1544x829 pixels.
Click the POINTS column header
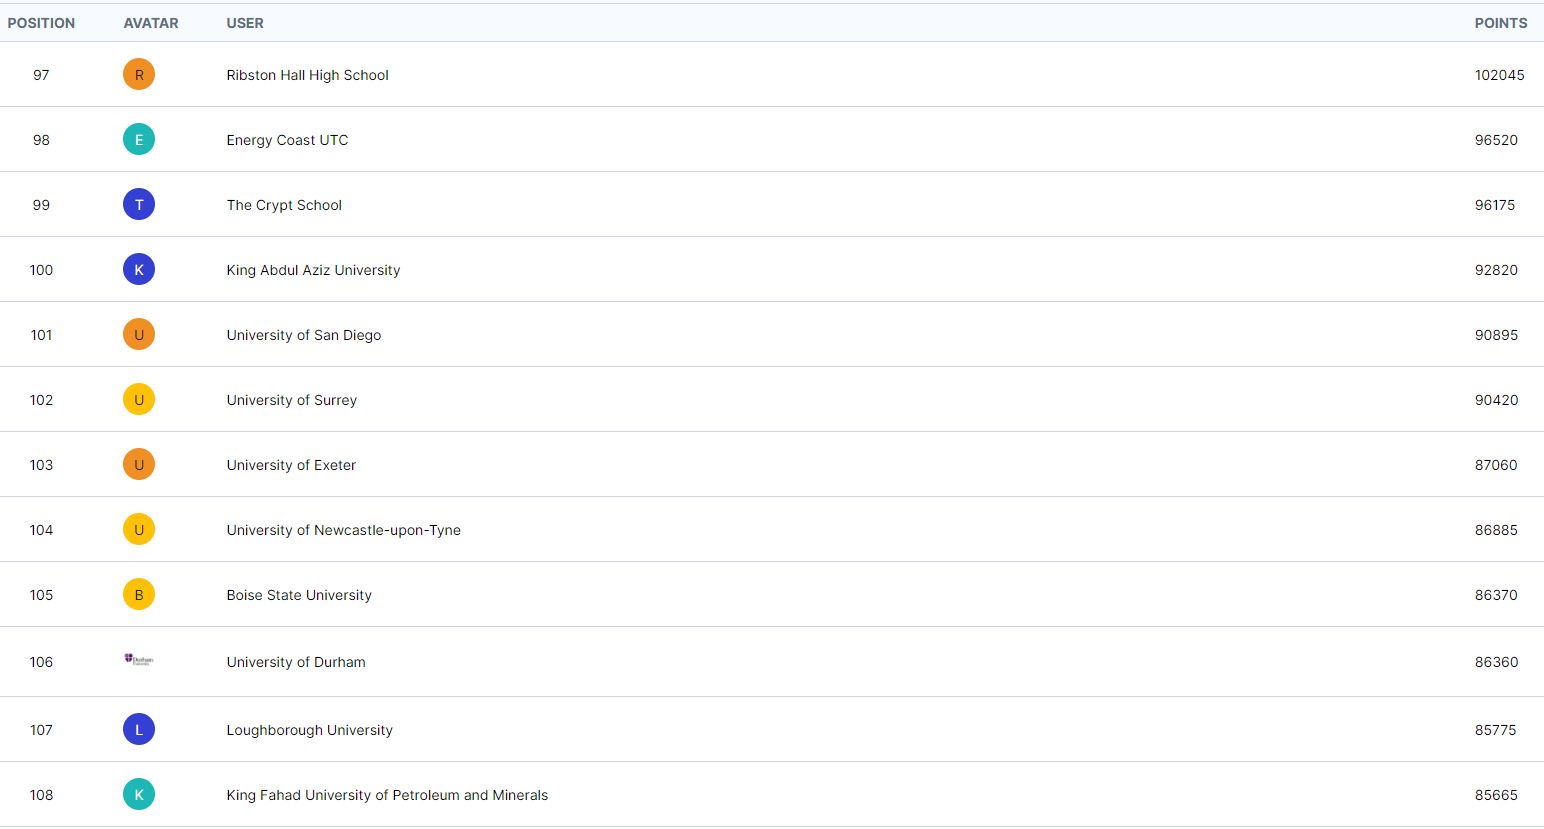pyautogui.click(x=1501, y=23)
